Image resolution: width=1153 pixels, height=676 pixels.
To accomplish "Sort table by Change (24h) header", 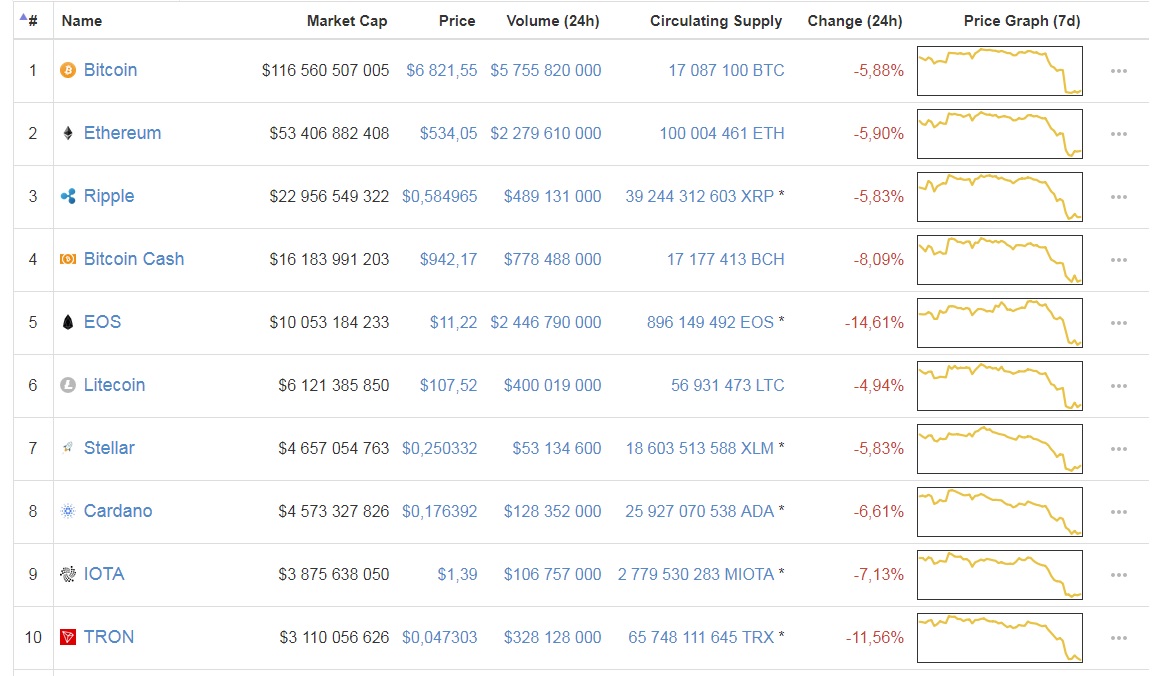I will click(854, 21).
